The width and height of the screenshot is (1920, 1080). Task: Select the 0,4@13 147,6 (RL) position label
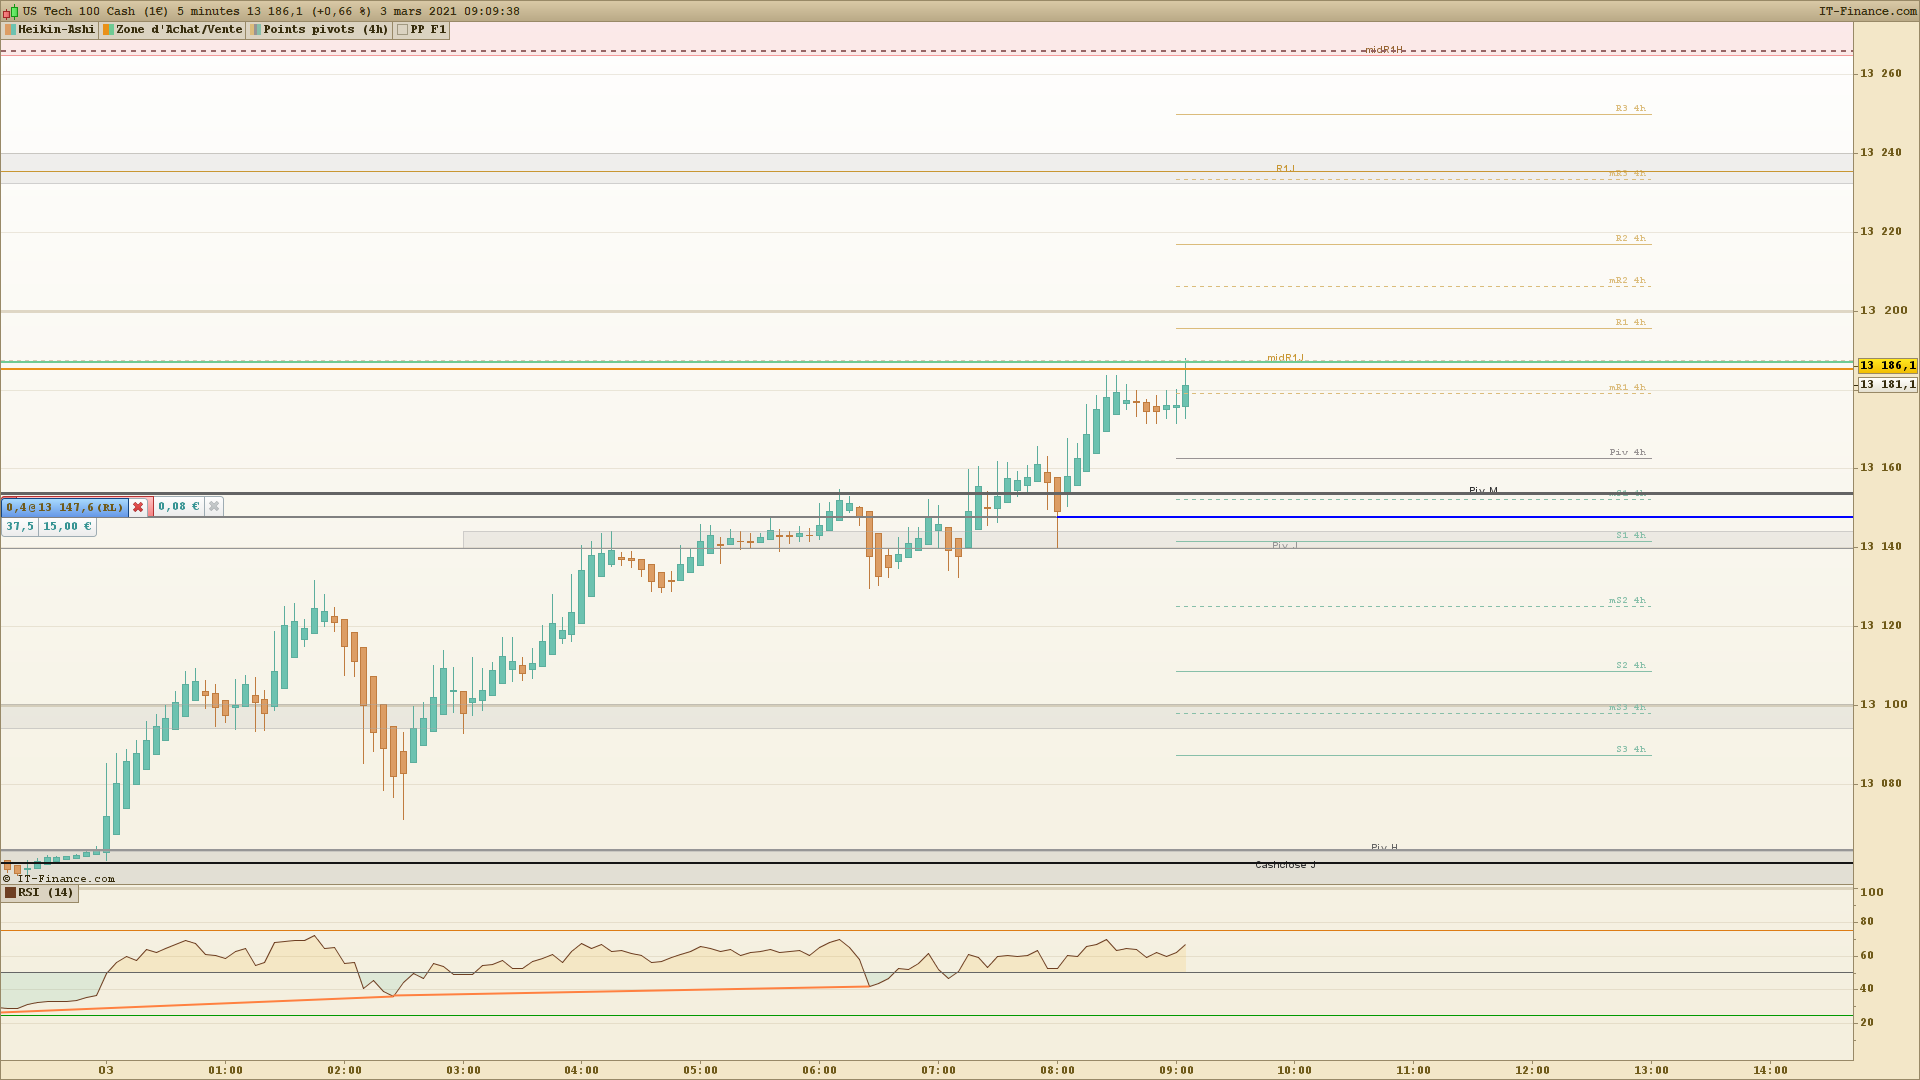pyautogui.click(x=66, y=507)
